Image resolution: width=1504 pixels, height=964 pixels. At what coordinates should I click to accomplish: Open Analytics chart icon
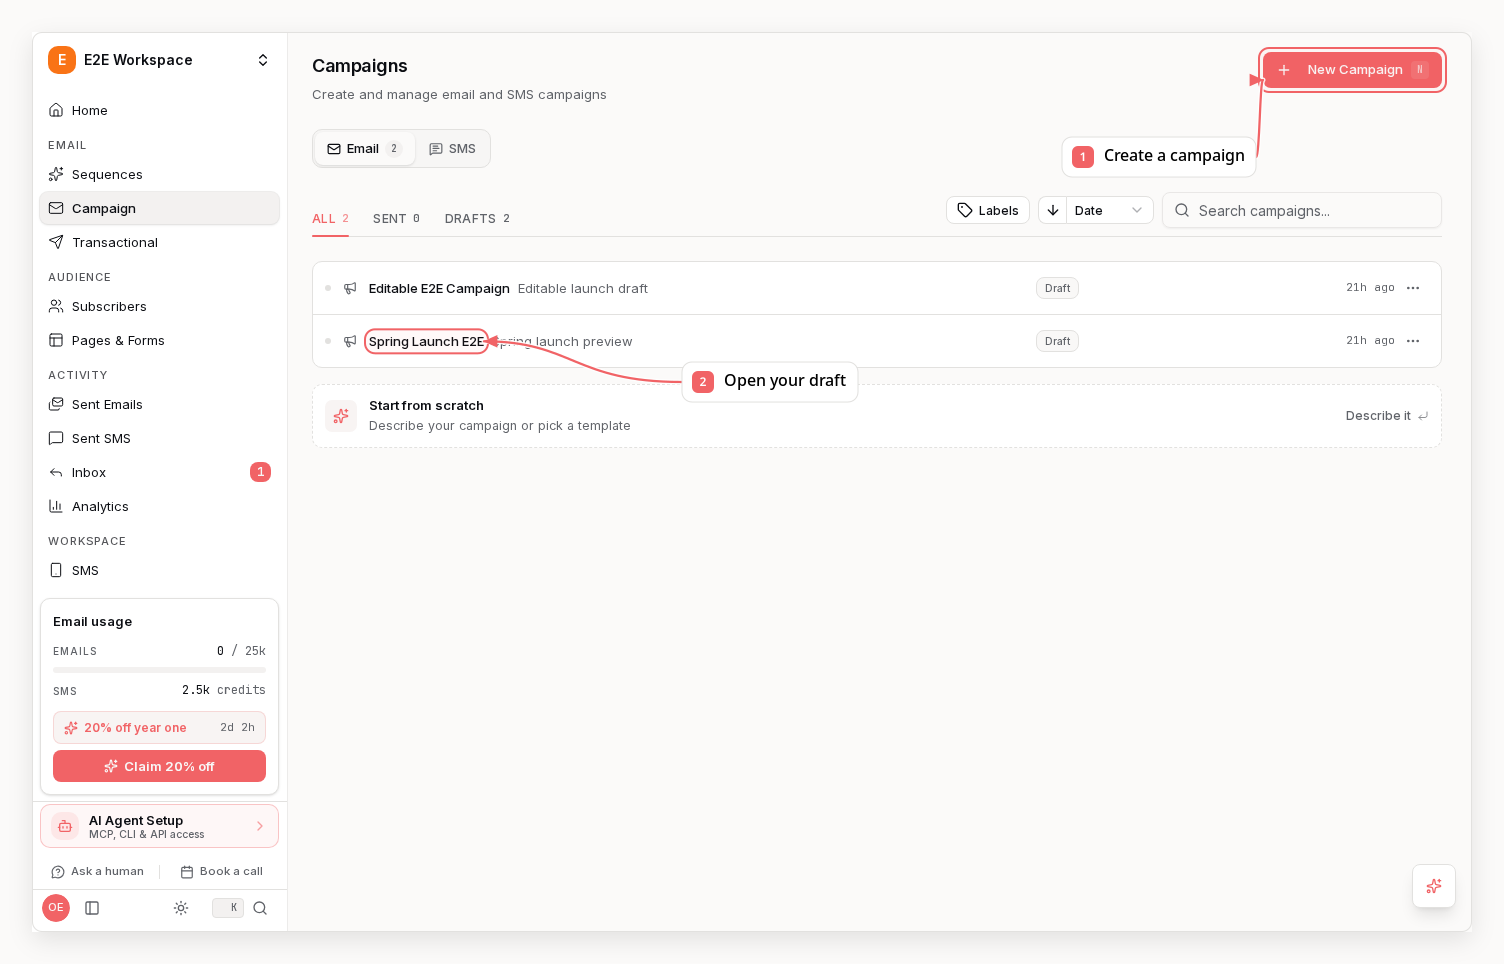(56, 506)
